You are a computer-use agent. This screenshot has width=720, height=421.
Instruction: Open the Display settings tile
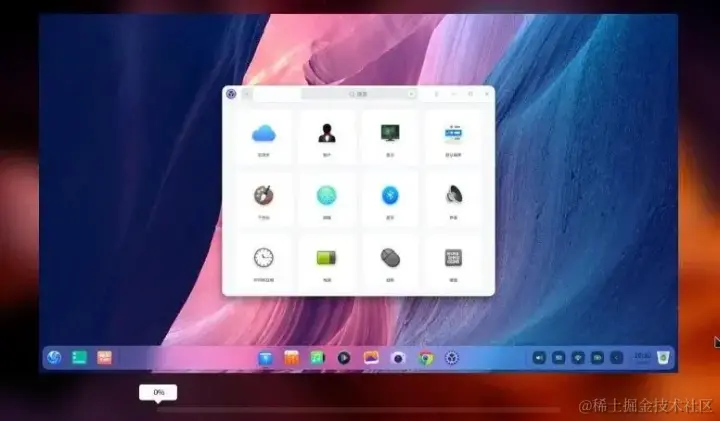[x=390, y=137]
